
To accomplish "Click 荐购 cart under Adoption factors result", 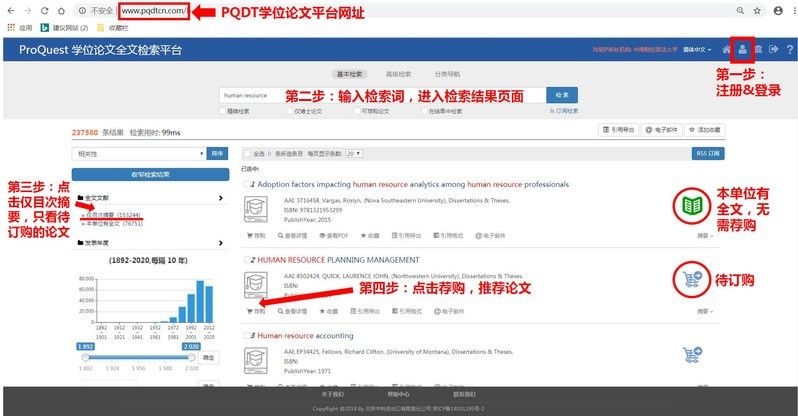I will pos(256,236).
